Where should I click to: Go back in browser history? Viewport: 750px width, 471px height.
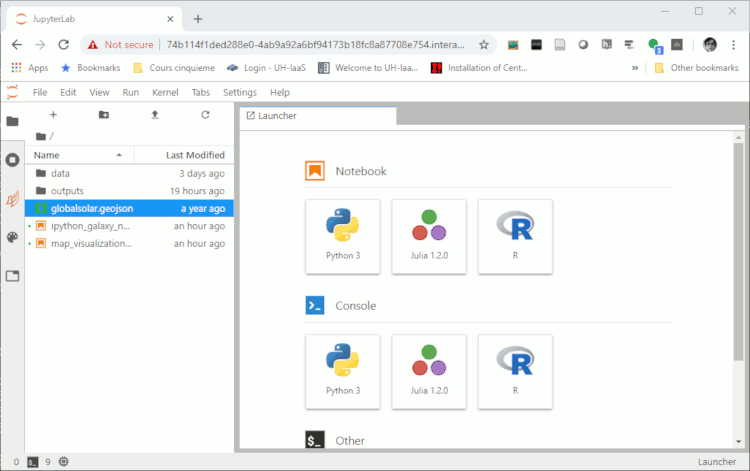(x=17, y=44)
